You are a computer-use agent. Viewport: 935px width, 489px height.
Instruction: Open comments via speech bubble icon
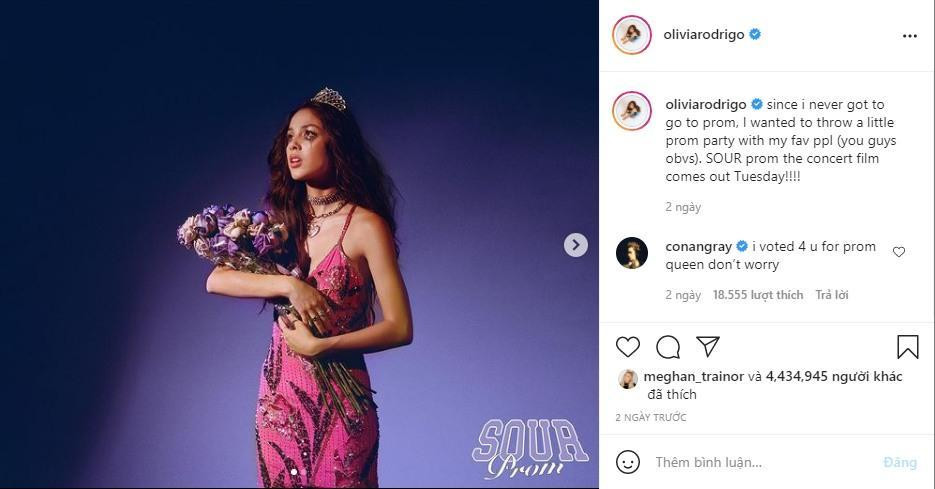668,347
